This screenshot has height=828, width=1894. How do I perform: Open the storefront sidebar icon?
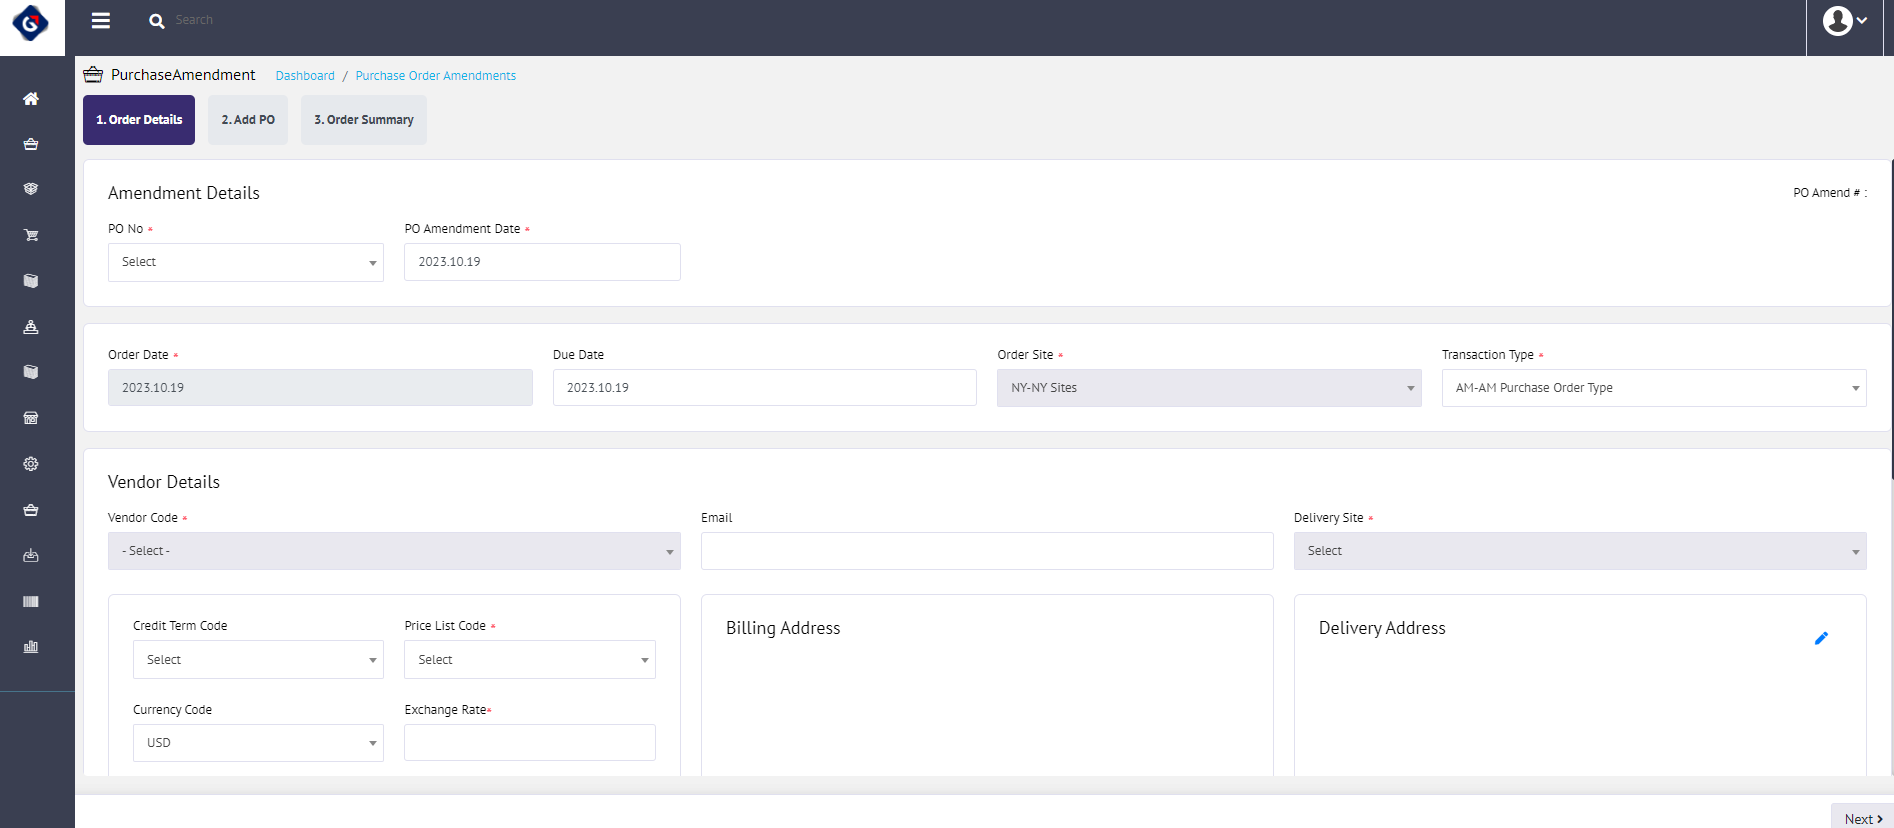(x=31, y=418)
